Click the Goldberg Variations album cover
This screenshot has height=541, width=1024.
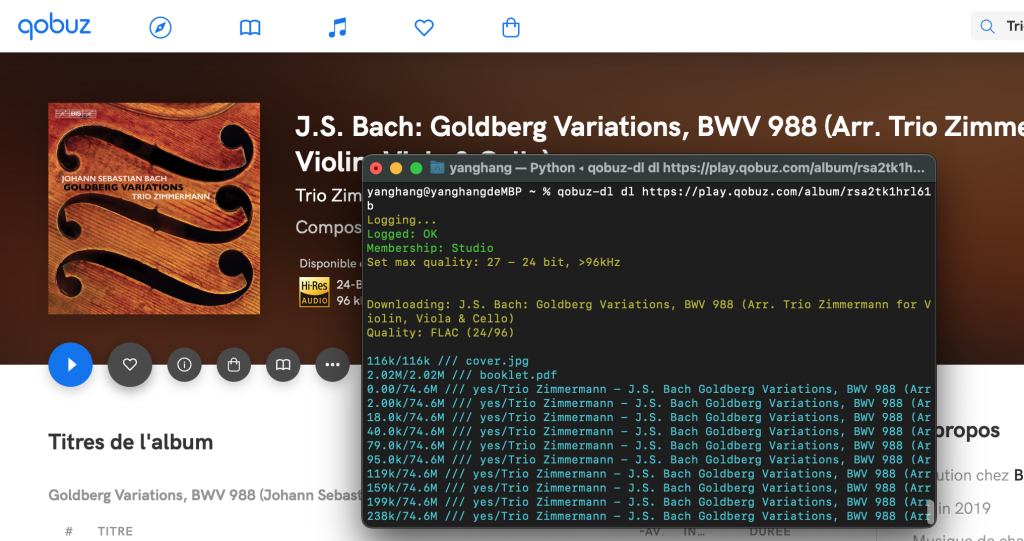click(x=154, y=208)
